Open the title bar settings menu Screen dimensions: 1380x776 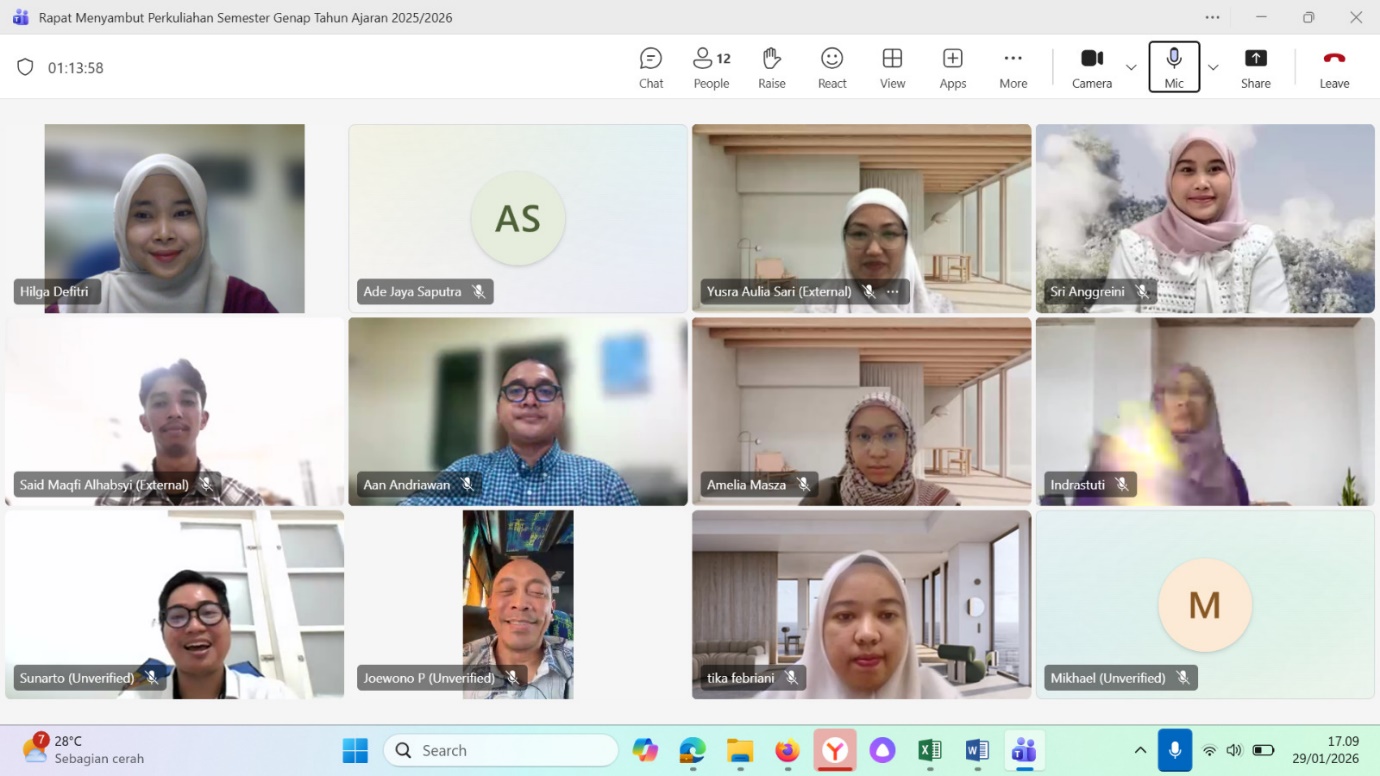(1212, 17)
